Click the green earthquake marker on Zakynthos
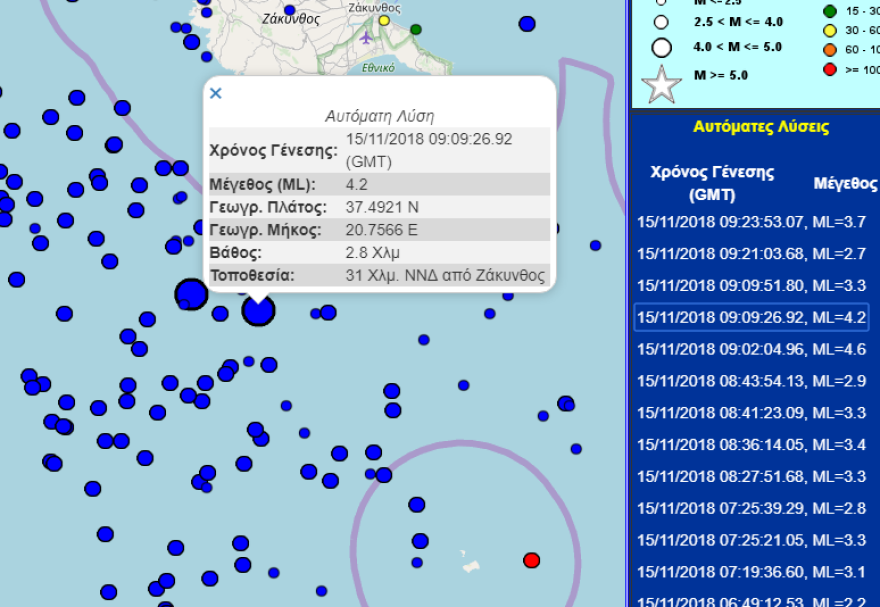 click(x=416, y=29)
